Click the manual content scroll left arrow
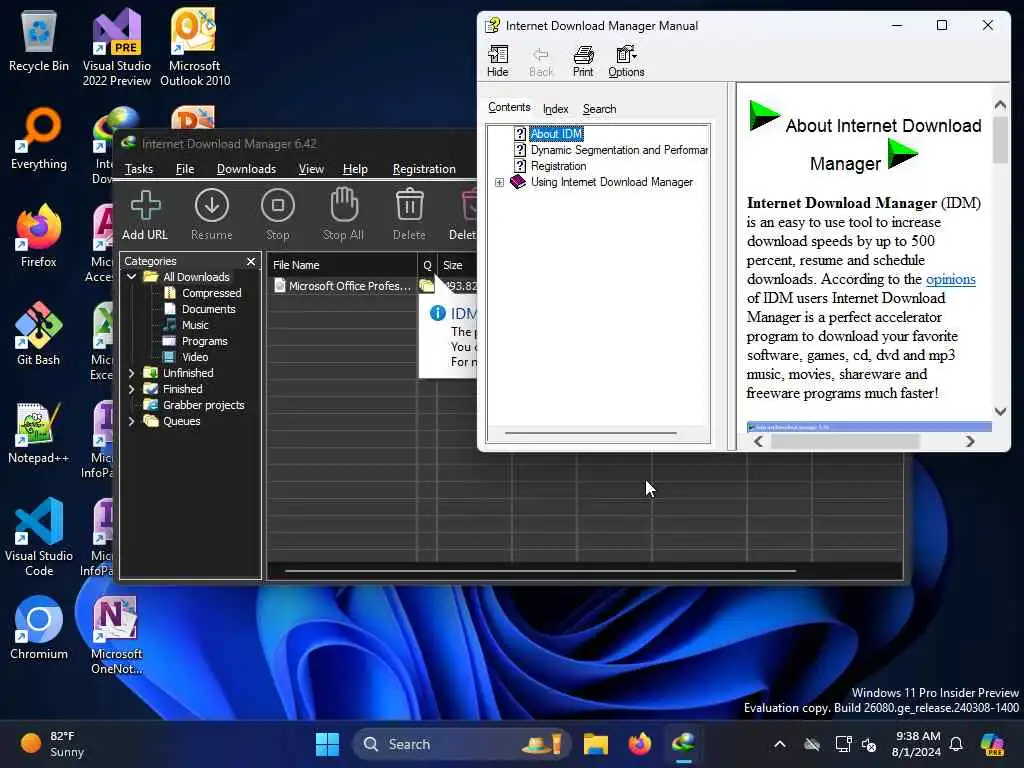The width and height of the screenshot is (1024, 768). click(x=758, y=441)
